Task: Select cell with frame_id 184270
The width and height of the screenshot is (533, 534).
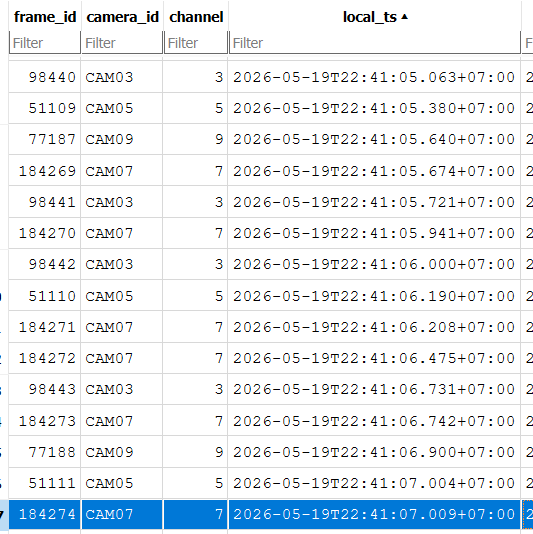Action: point(45,233)
